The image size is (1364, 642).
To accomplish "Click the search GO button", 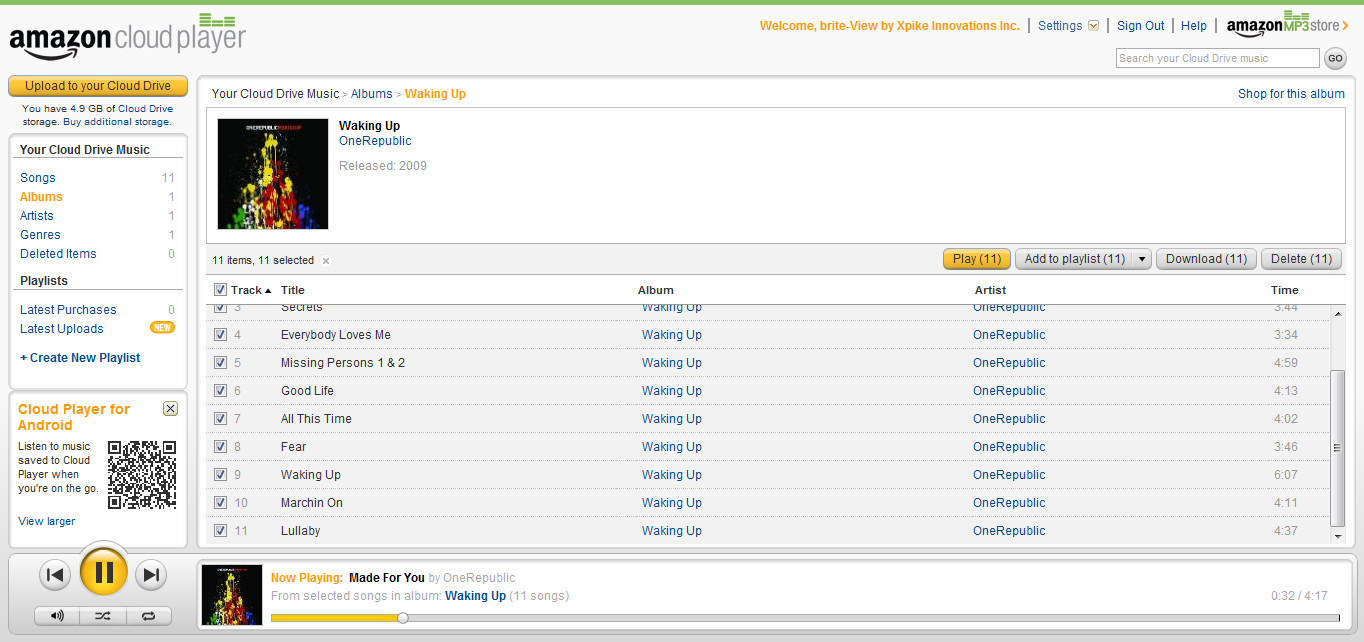I will 1335,59.
